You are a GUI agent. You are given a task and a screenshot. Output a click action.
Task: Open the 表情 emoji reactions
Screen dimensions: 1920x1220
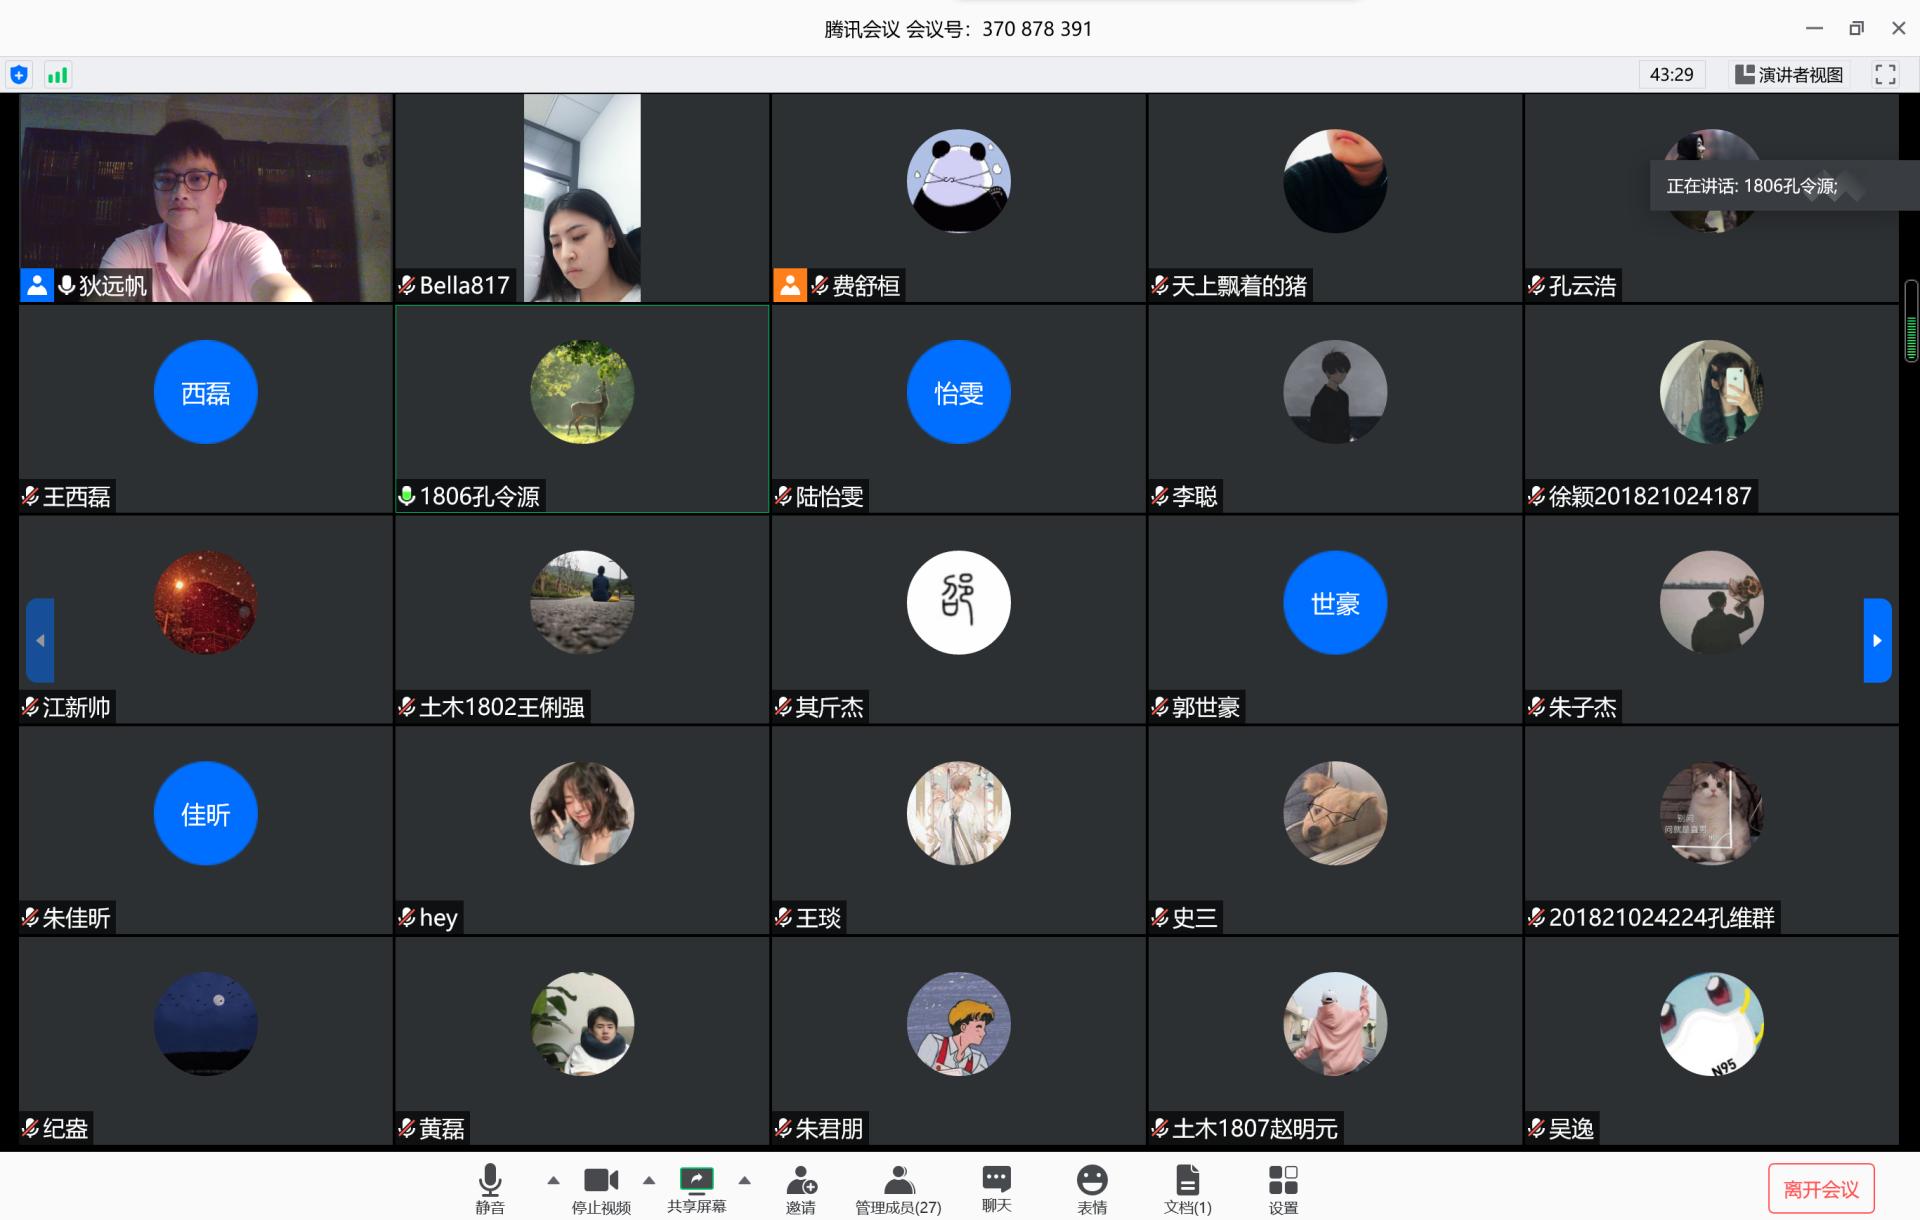pyautogui.click(x=1091, y=1187)
